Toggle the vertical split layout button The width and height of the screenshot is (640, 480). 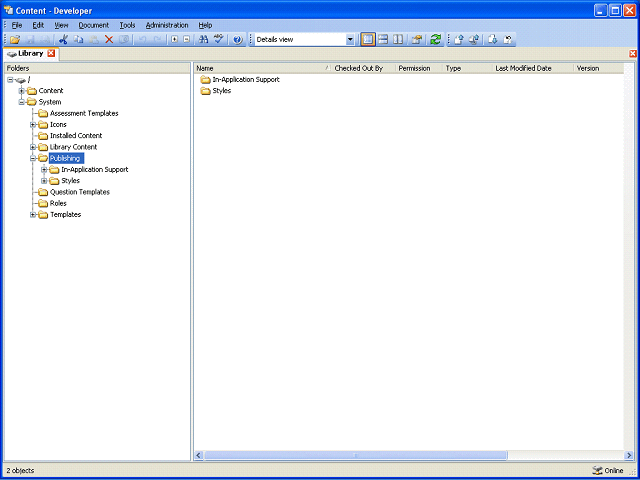coord(398,40)
